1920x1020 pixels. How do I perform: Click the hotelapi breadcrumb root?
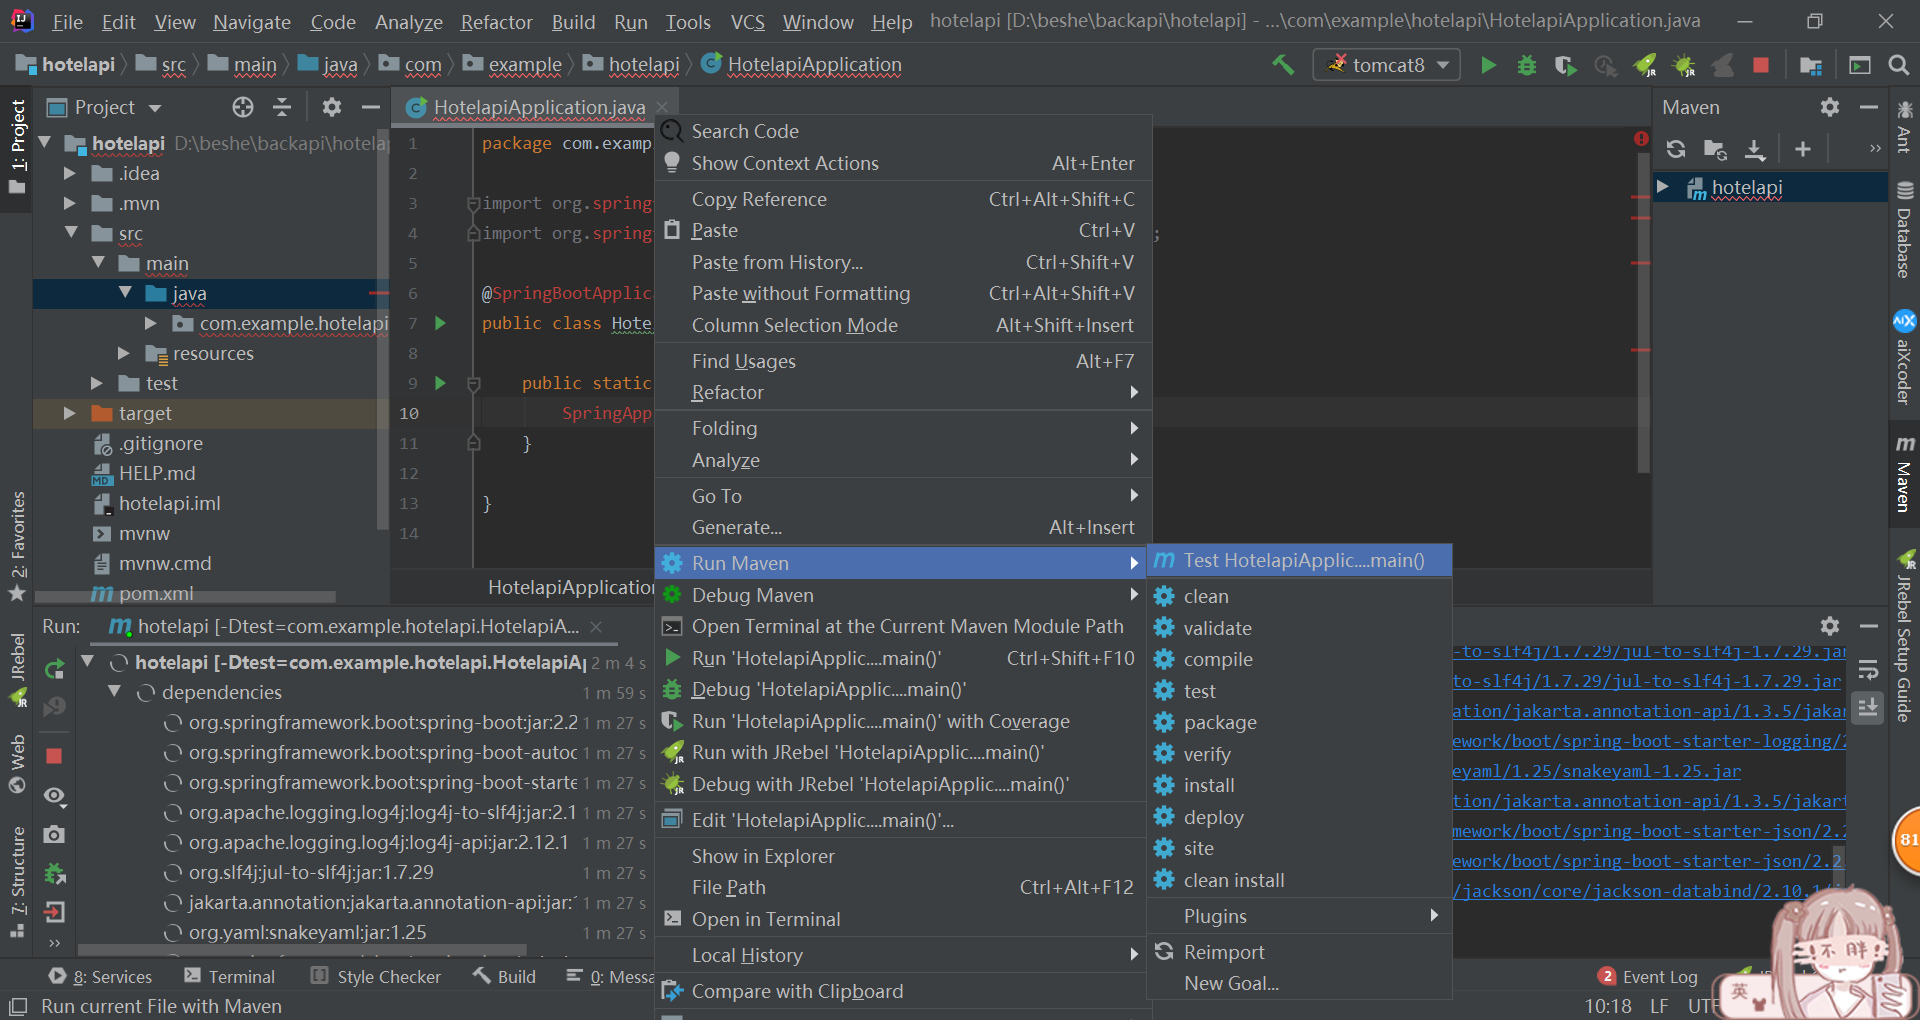pos(66,65)
